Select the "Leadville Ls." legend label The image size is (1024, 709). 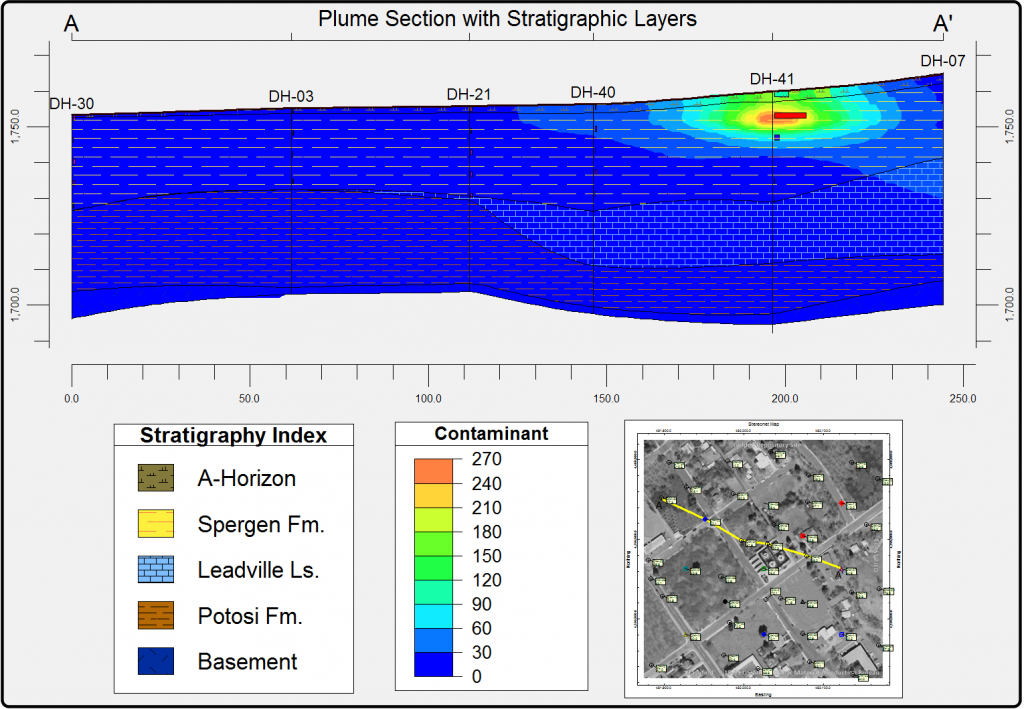click(259, 570)
